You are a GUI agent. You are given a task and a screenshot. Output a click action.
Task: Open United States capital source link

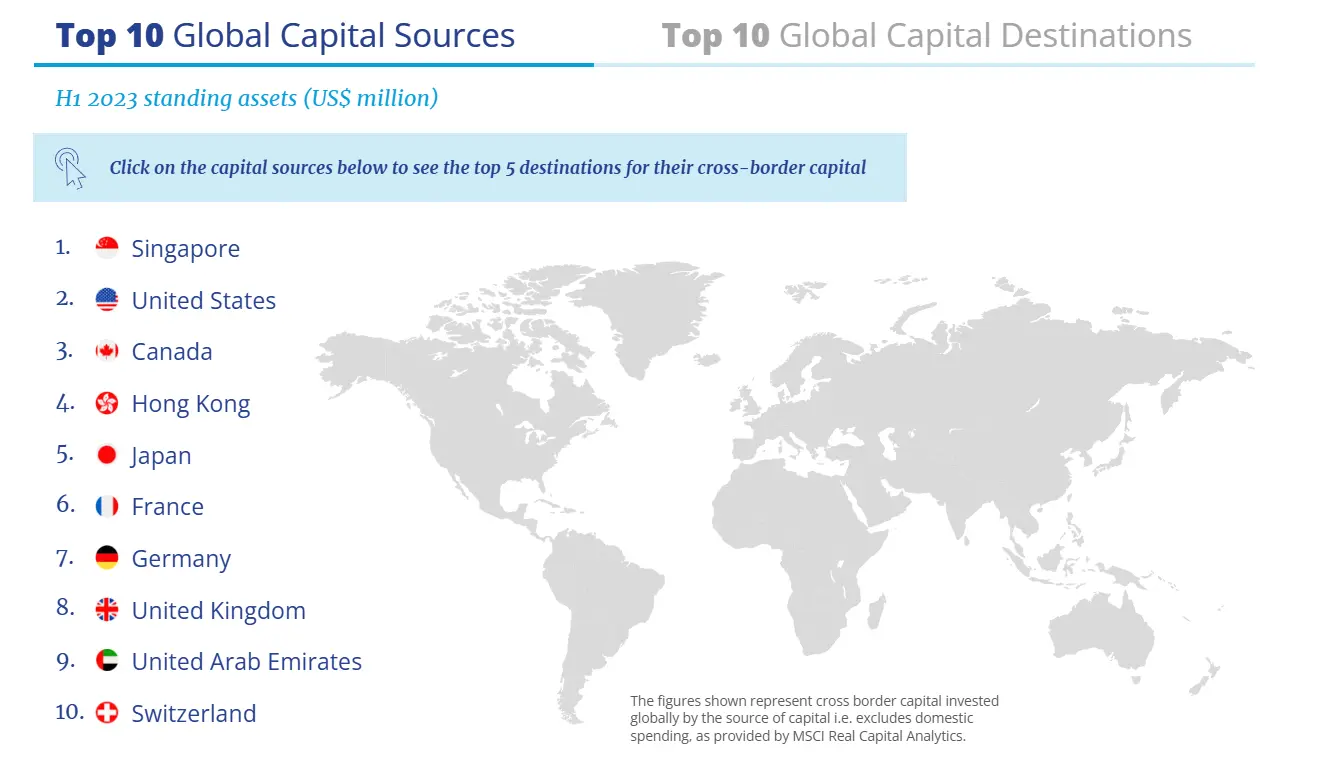[204, 300]
